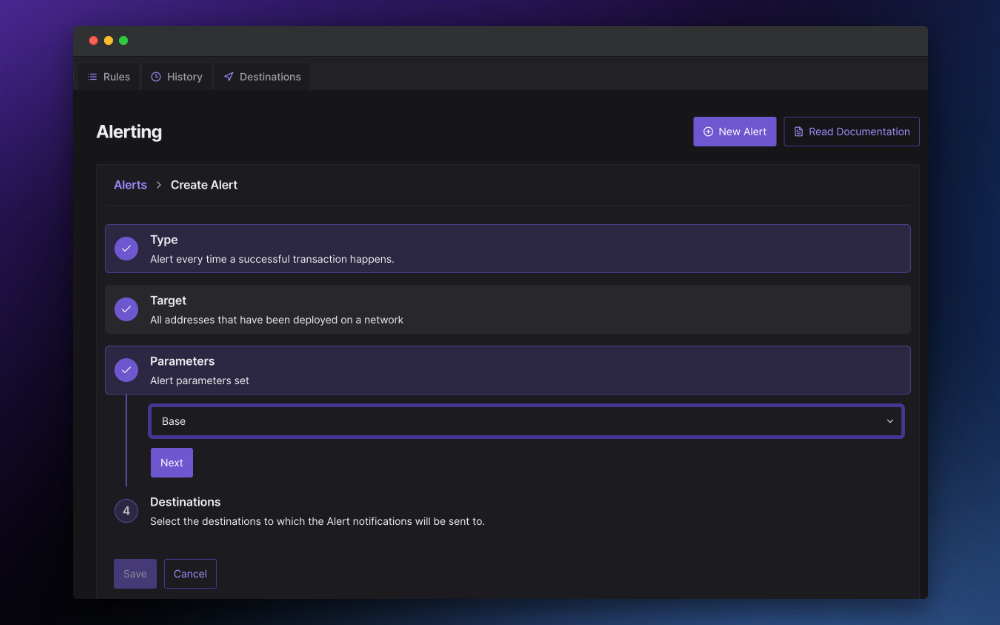Open Read Documentation
This screenshot has width=1000, height=625.
click(851, 131)
